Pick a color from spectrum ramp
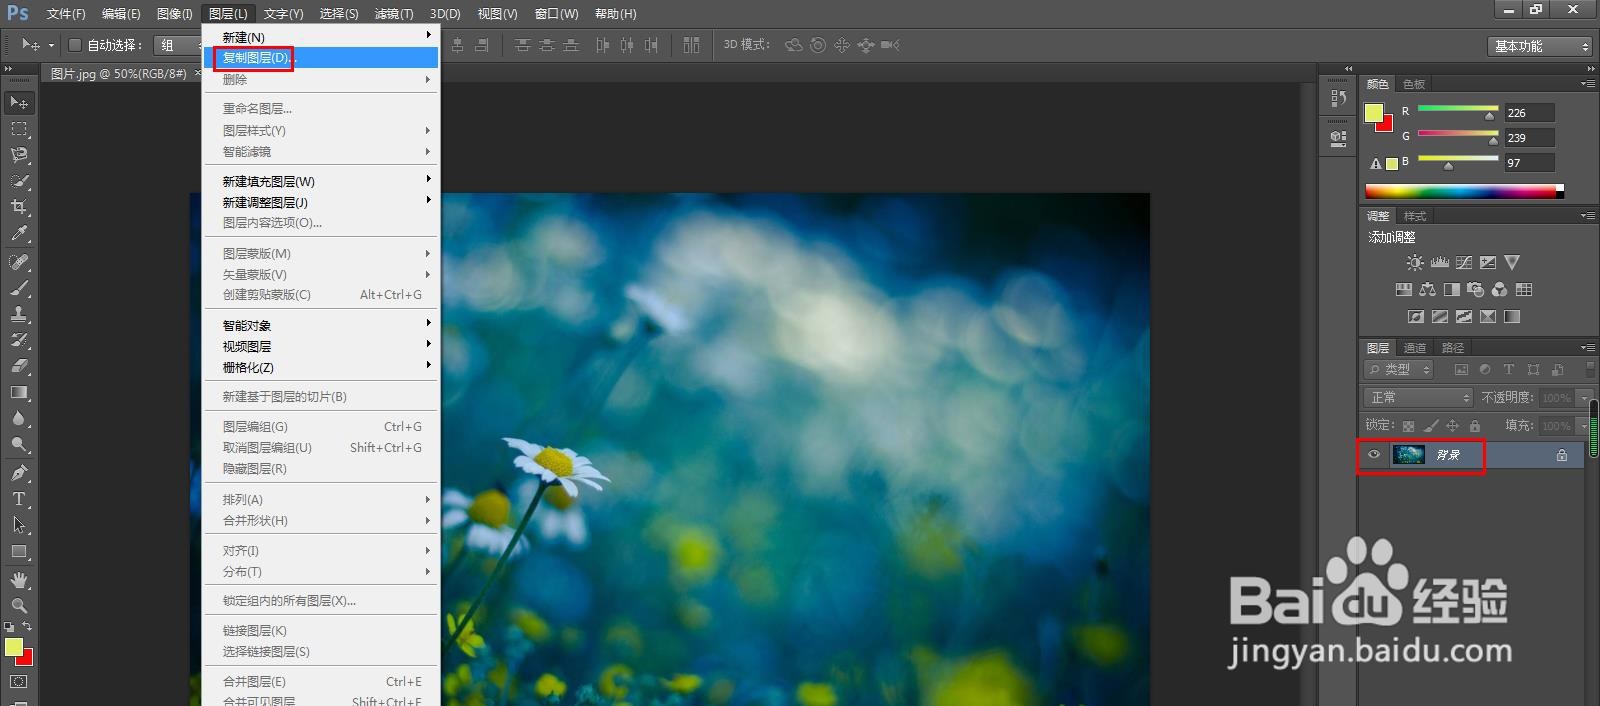This screenshot has width=1600, height=706. (1464, 191)
